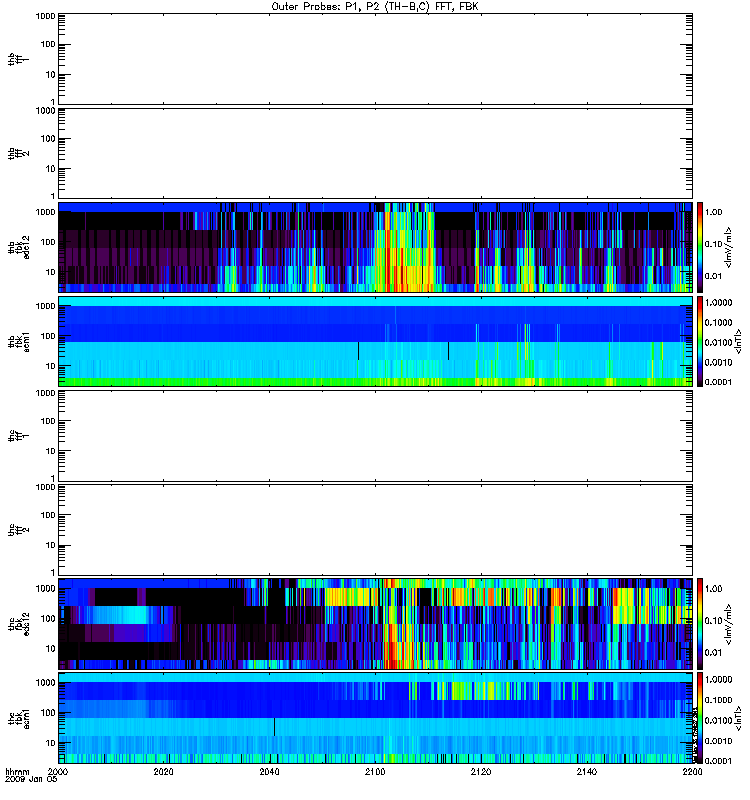Viewport: 750px width, 800px height.
Task: Click the '2020' time axis label
Action: click(163, 772)
